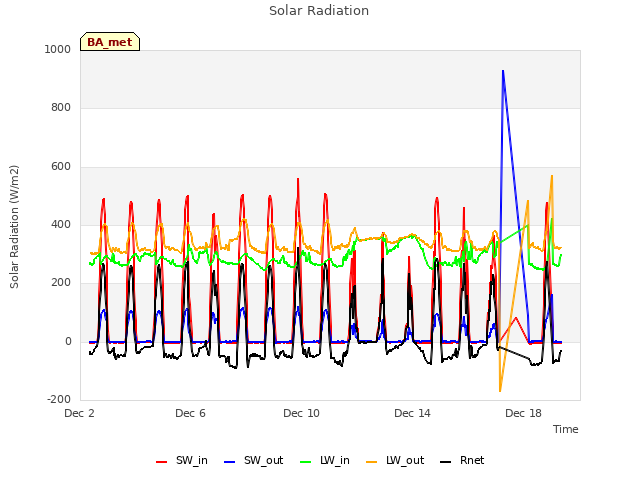Toggle the LW_in legend entry

(x=325, y=460)
